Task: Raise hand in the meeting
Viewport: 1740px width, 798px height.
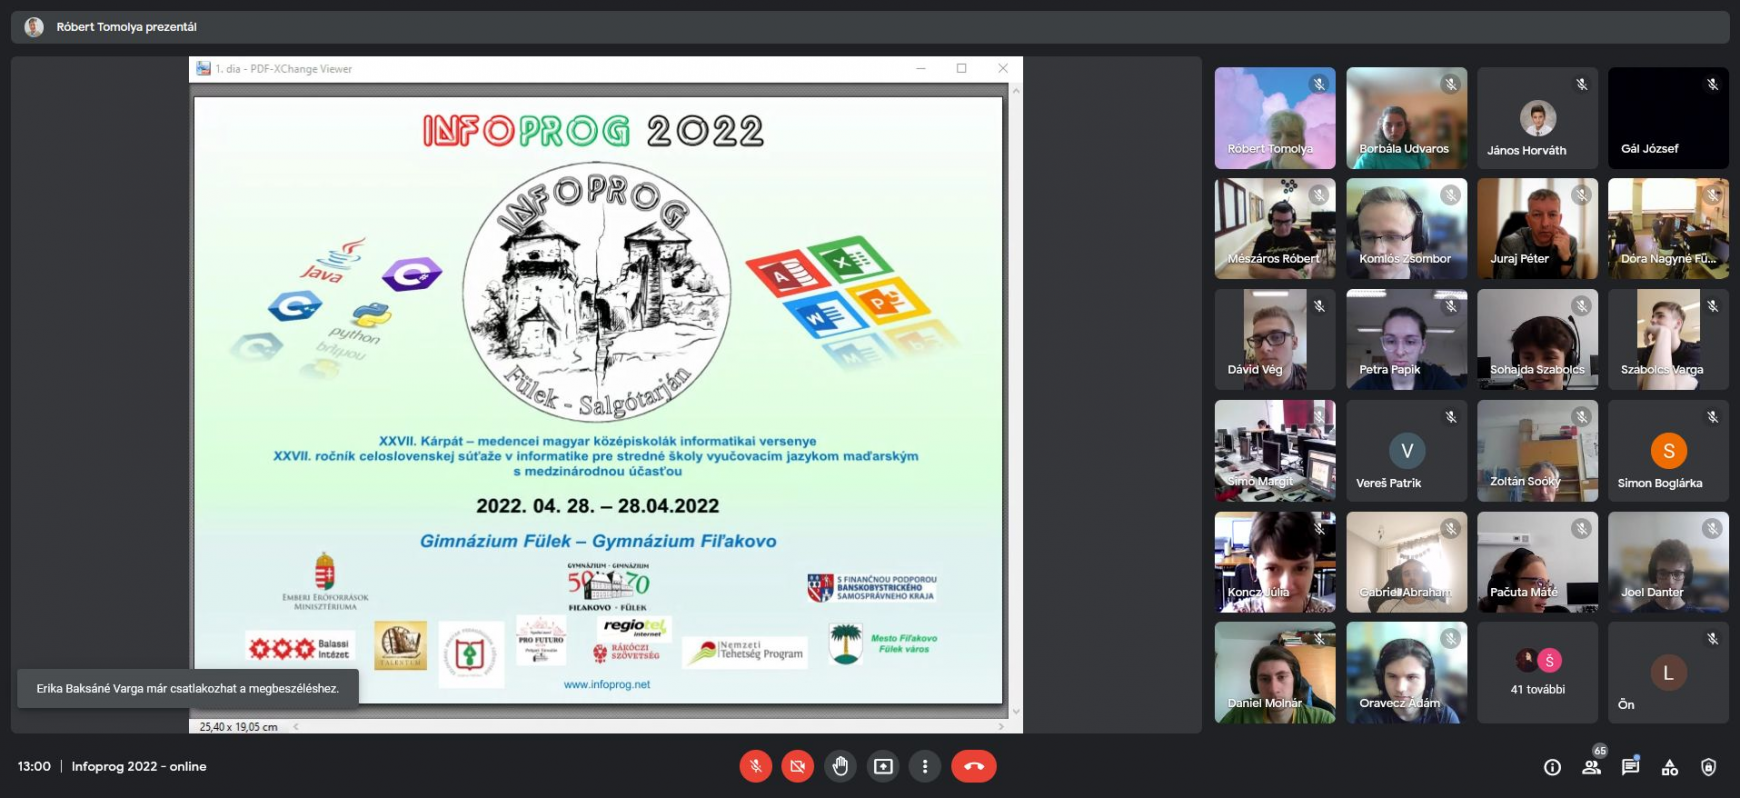Action: click(840, 766)
